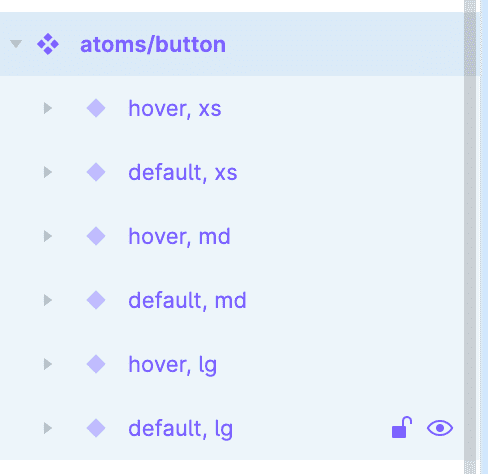
Task: Expand the default, lg variant
Action: tap(48, 428)
